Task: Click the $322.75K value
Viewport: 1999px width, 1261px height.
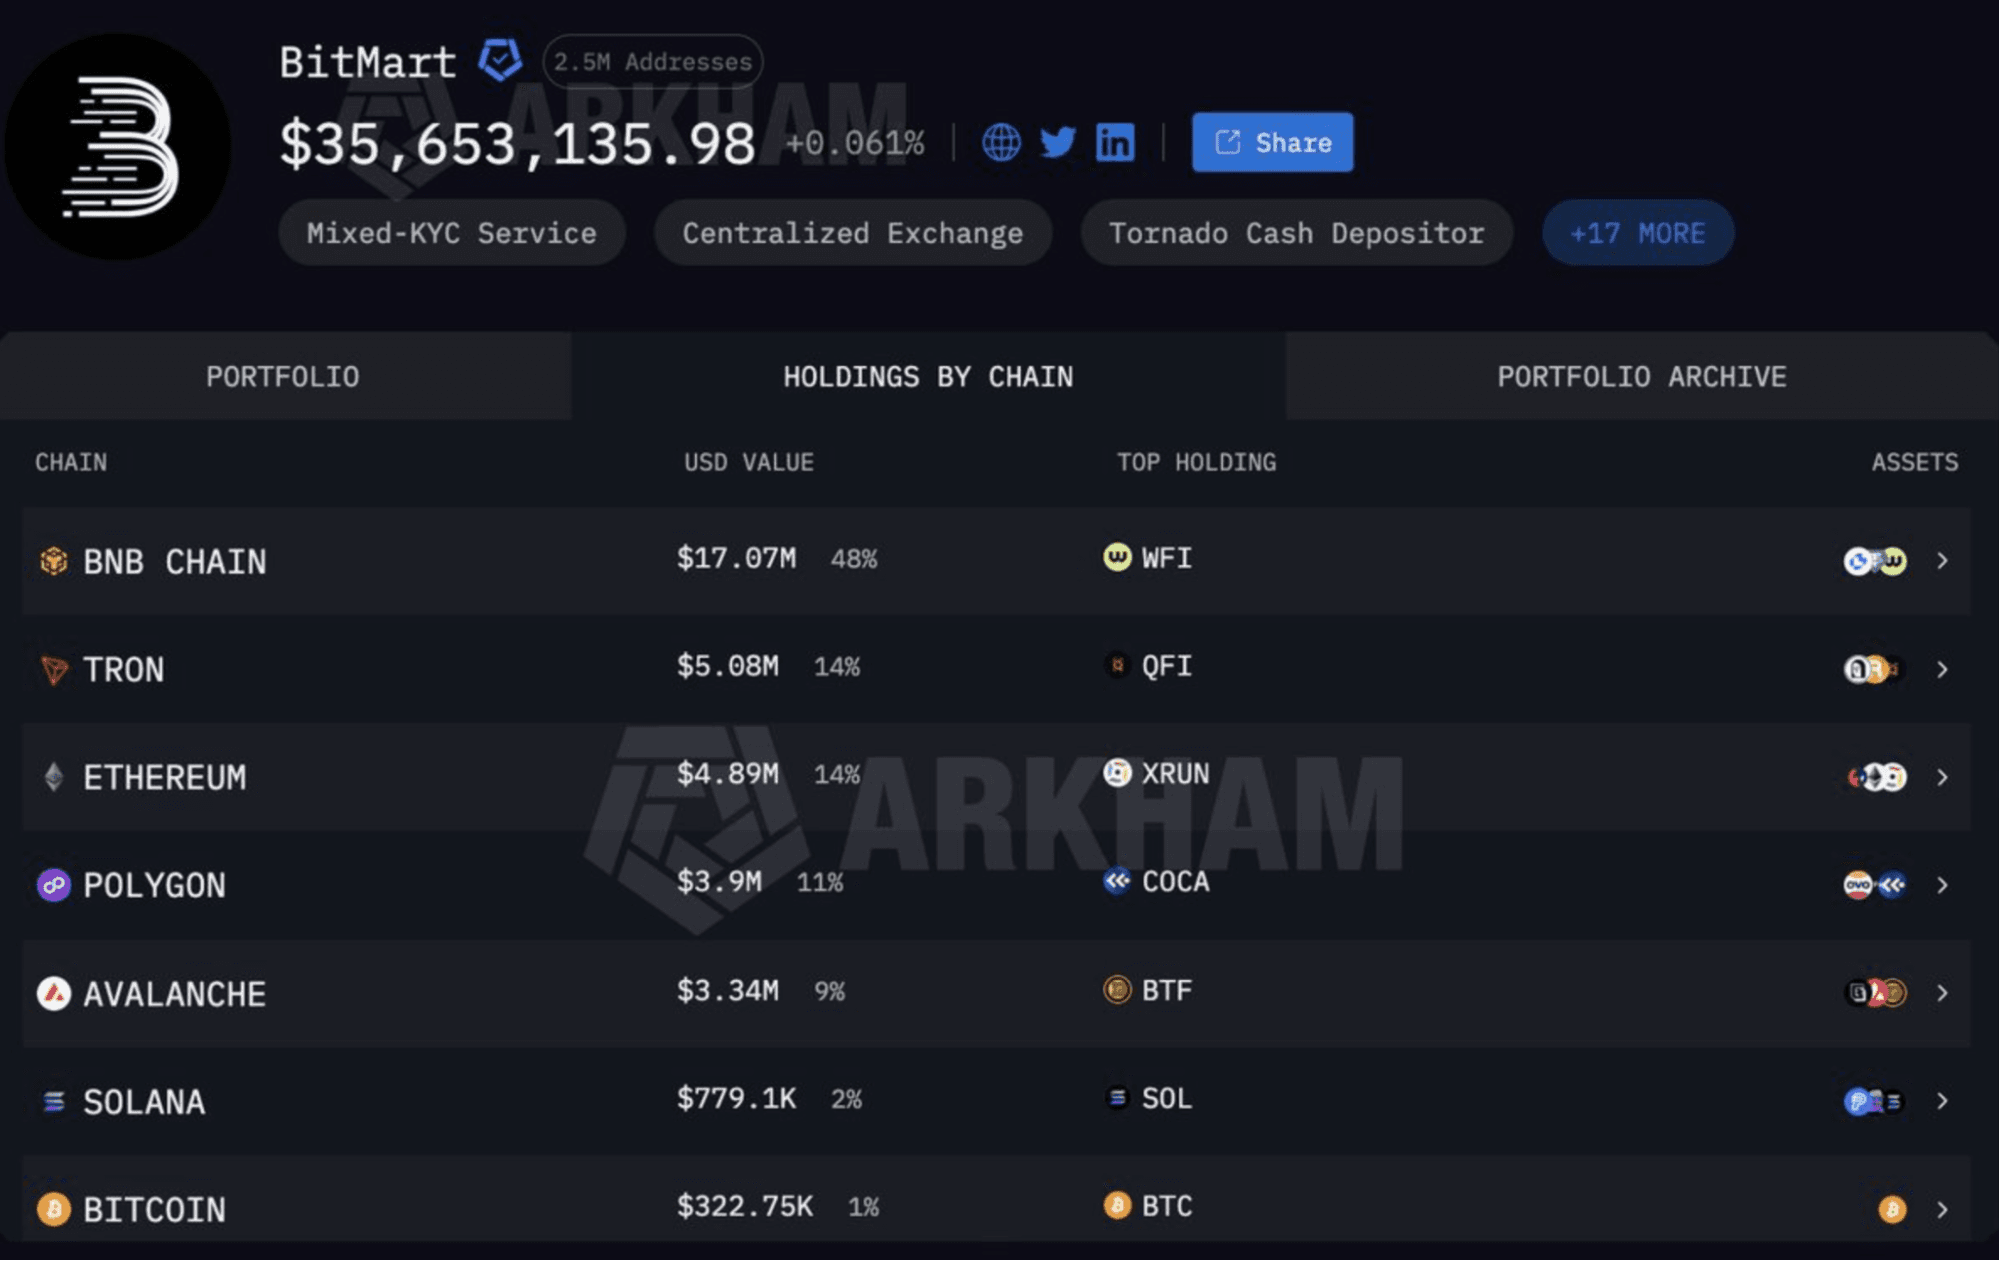Action: tap(745, 1206)
